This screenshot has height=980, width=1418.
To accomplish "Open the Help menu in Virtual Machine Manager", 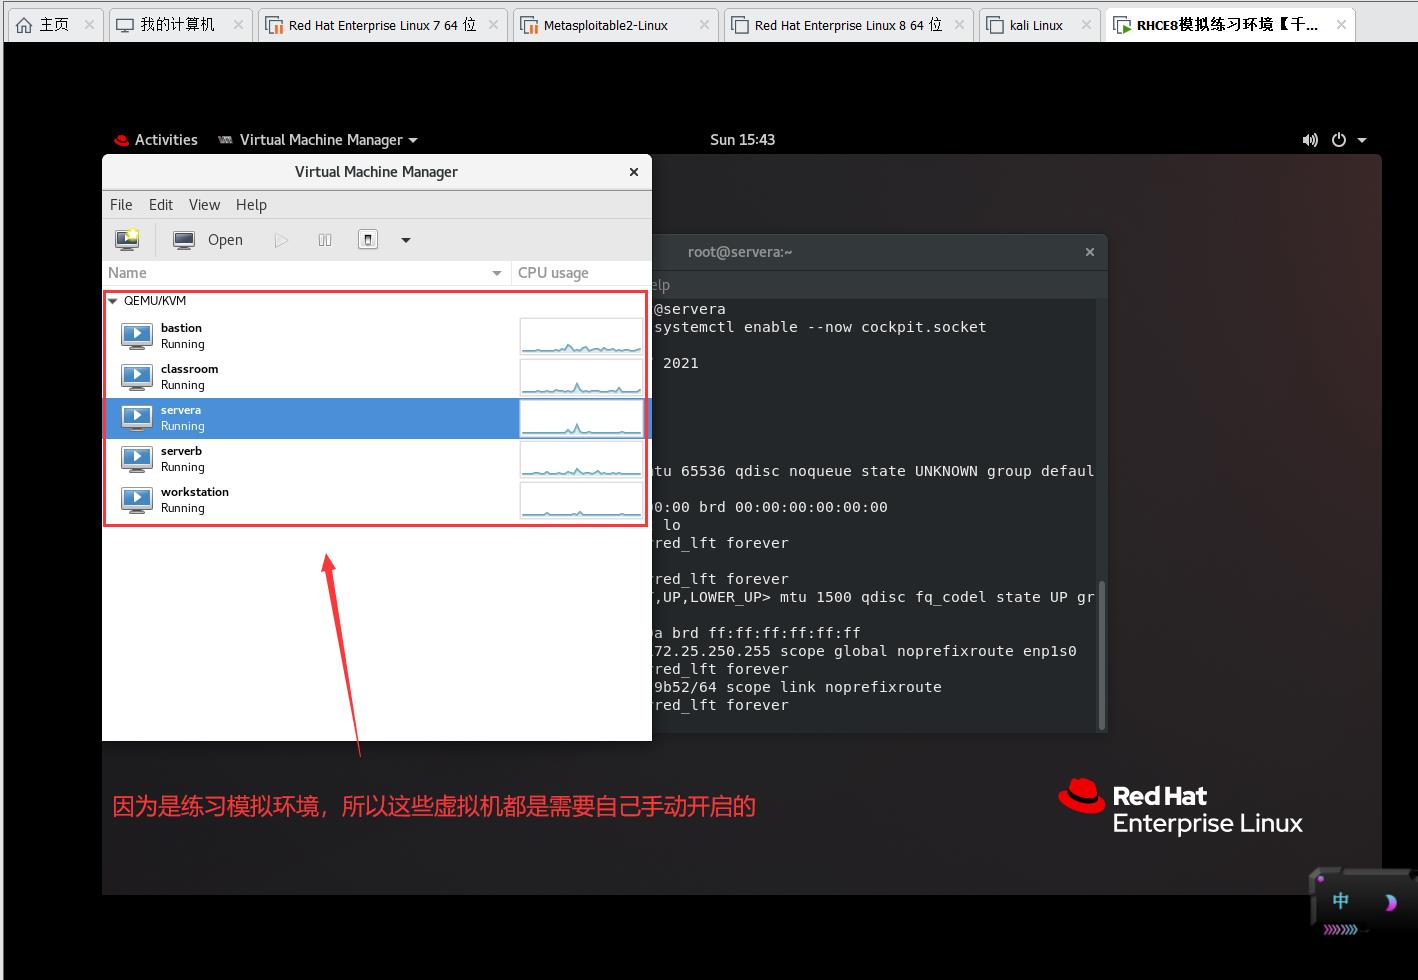I will (x=251, y=205).
